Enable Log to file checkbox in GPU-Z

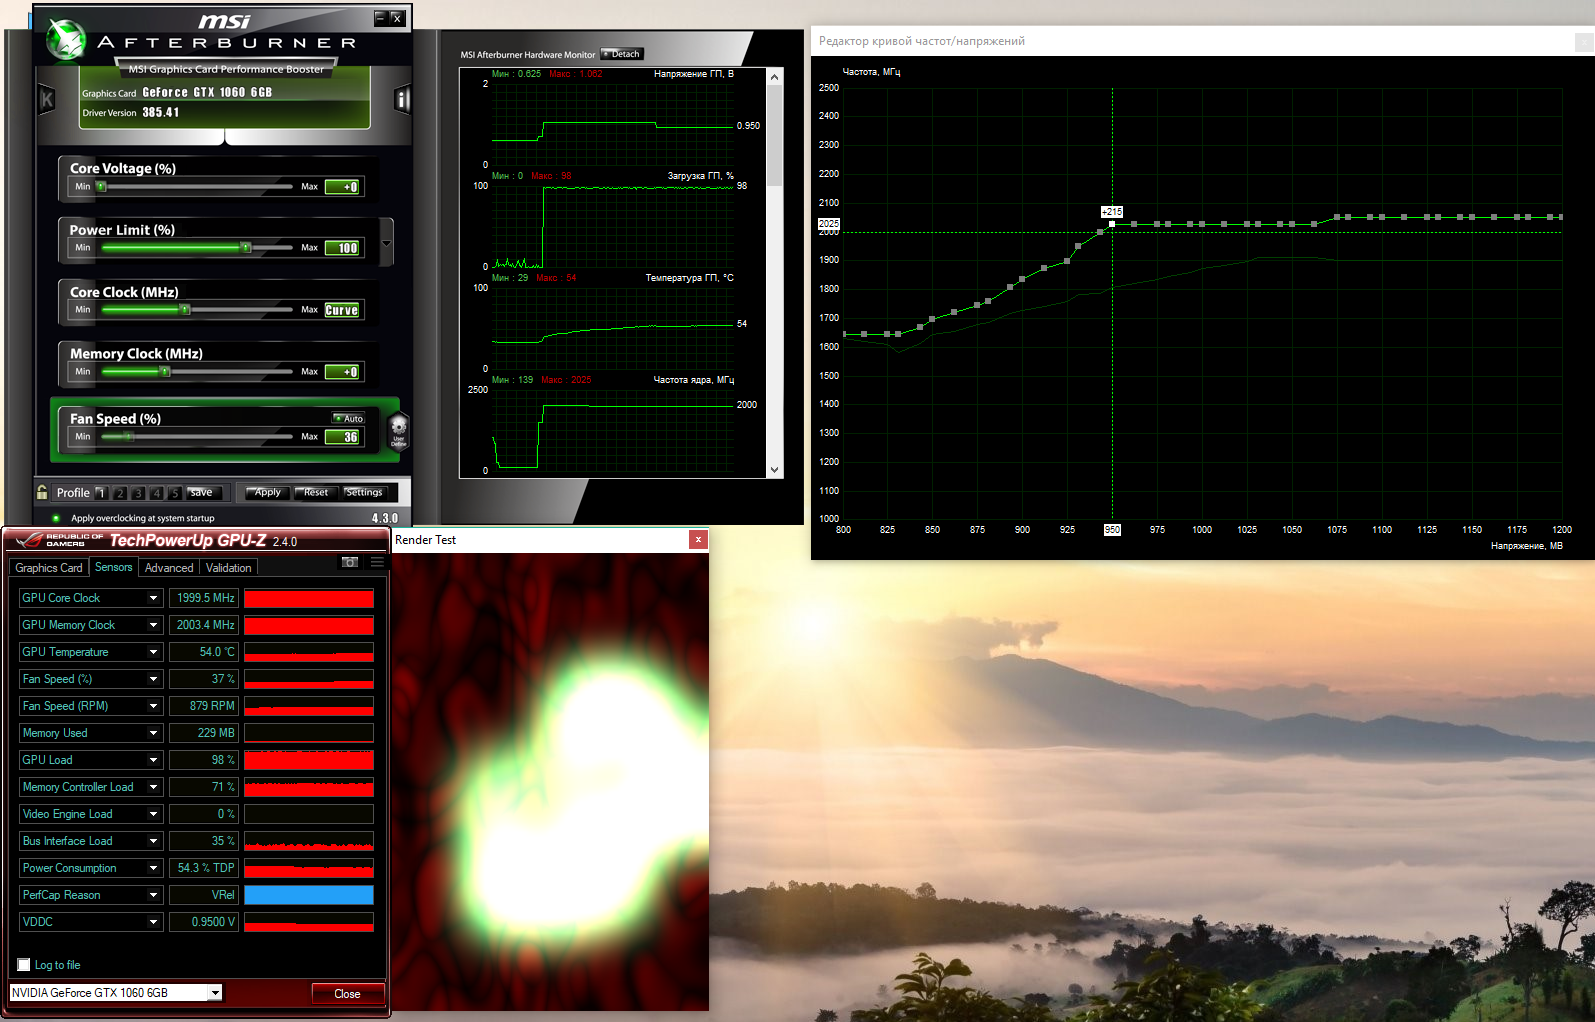(24, 965)
